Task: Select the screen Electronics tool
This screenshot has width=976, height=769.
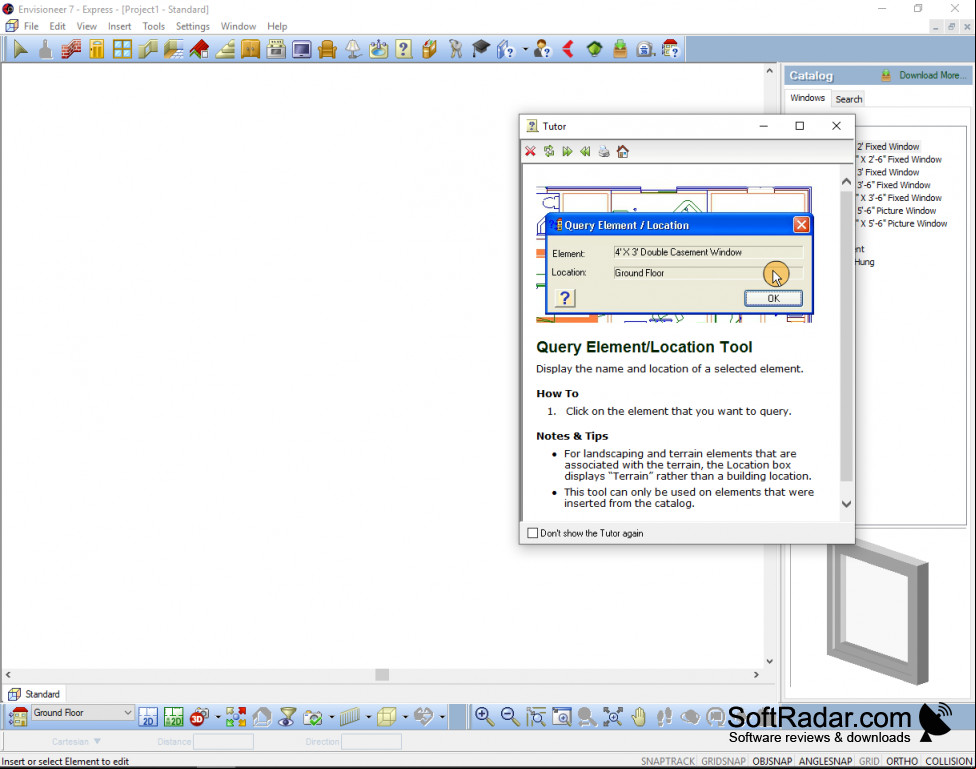Action: point(301,49)
